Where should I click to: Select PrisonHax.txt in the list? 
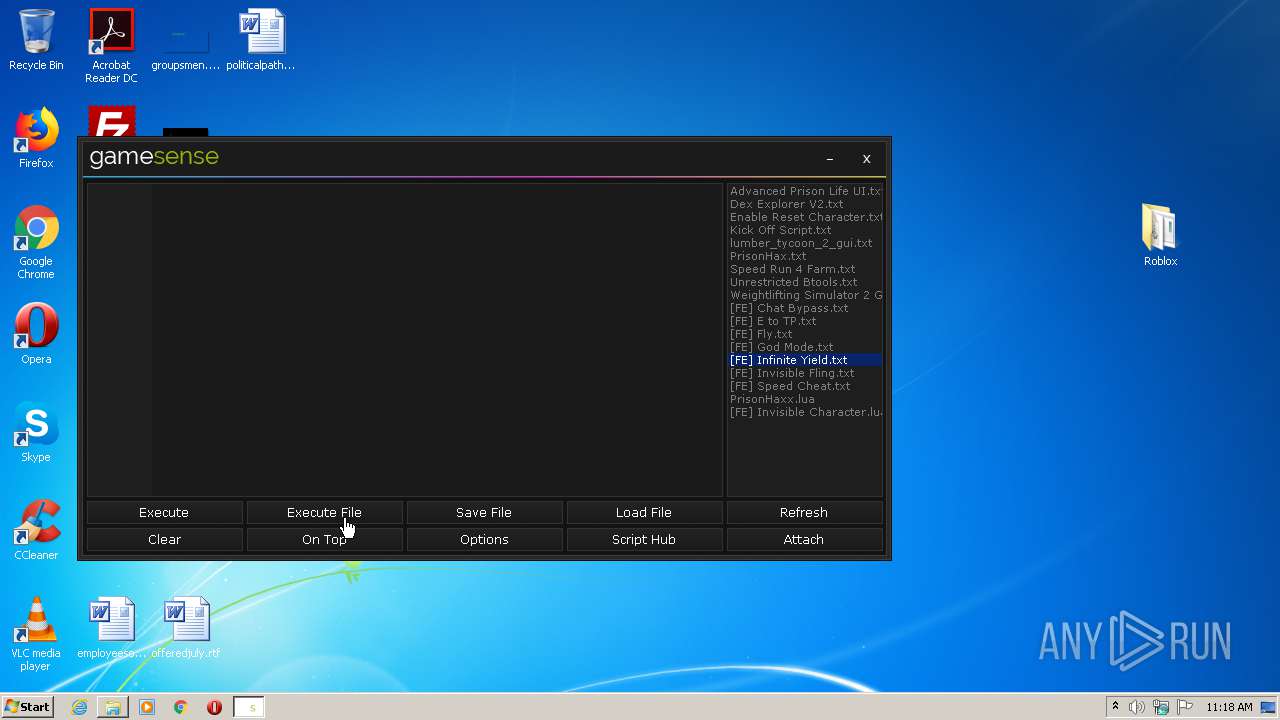(x=805, y=256)
